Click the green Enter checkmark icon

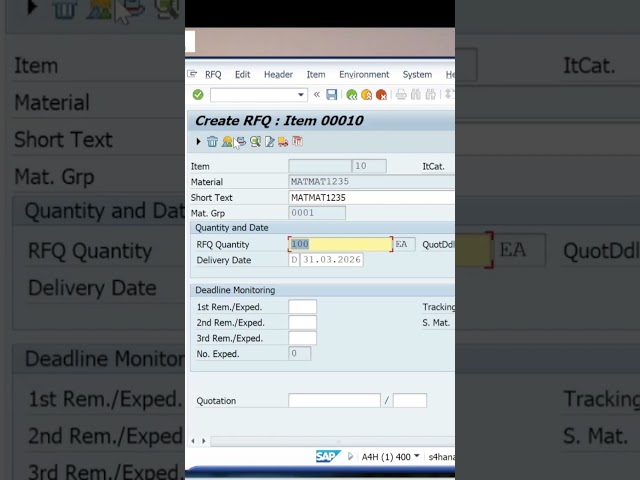click(x=198, y=95)
